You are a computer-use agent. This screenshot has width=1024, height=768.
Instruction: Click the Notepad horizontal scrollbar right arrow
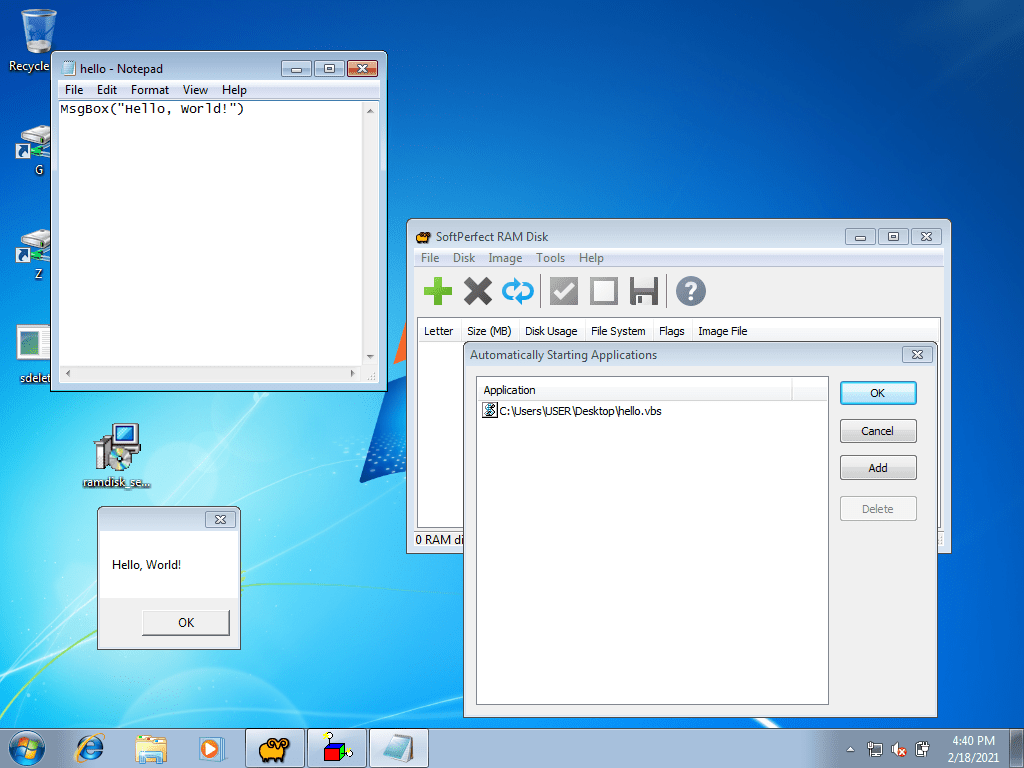[x=353, y=374]
